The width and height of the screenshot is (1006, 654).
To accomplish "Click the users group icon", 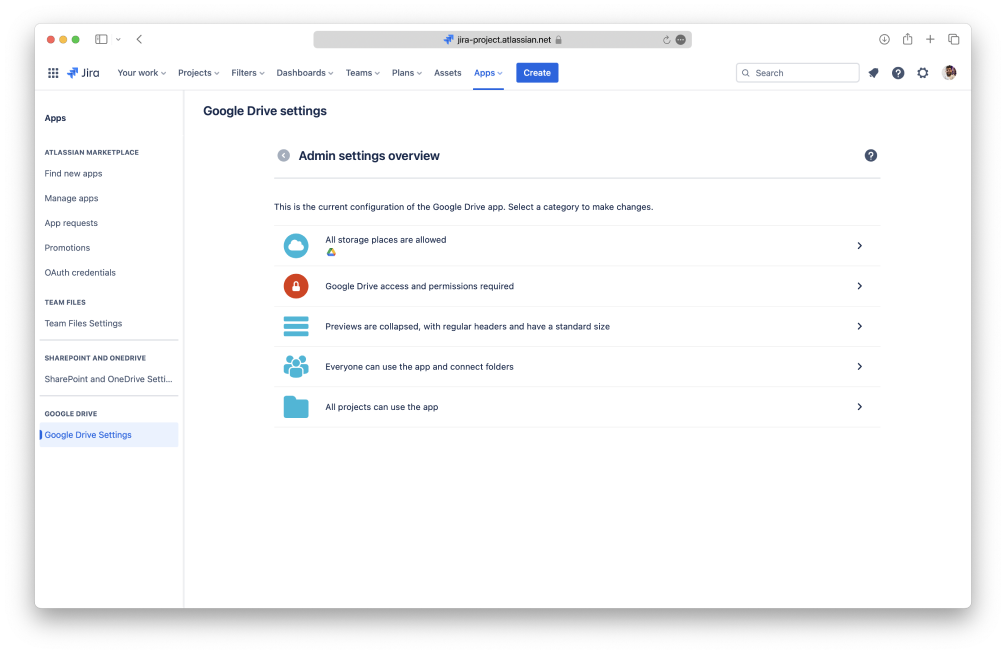I will click(296, 366).
